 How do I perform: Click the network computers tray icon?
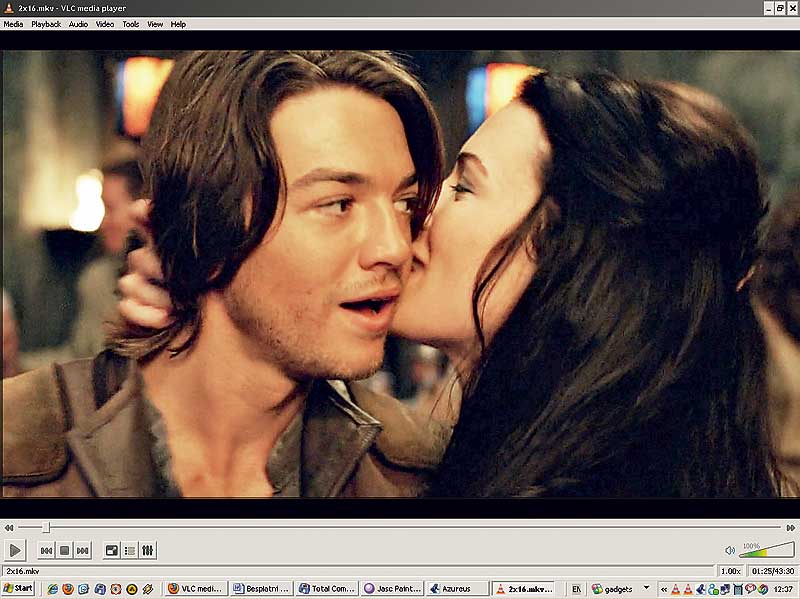click(x=725, y=589)
